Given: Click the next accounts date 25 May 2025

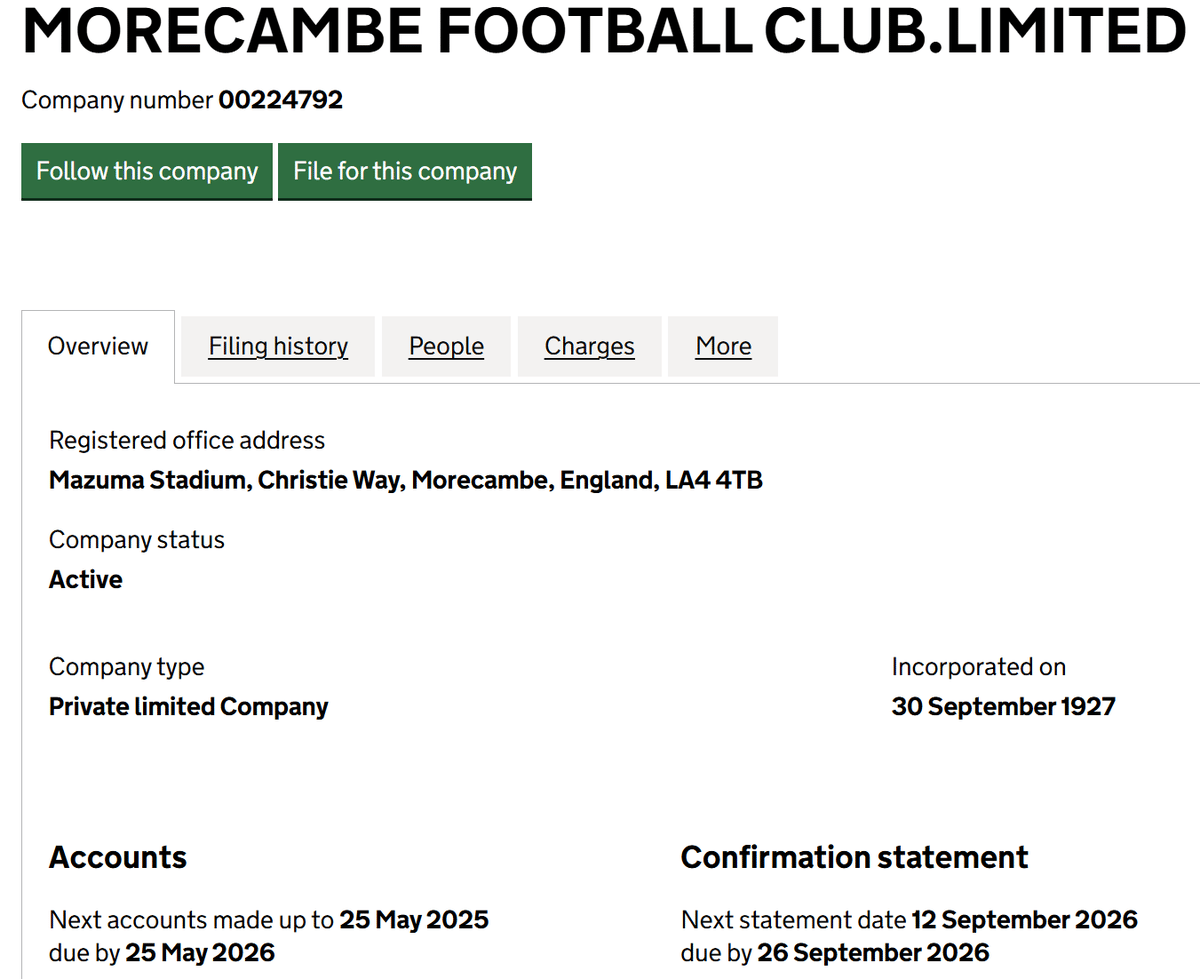Looking at the screenshot, I should 412,919.
